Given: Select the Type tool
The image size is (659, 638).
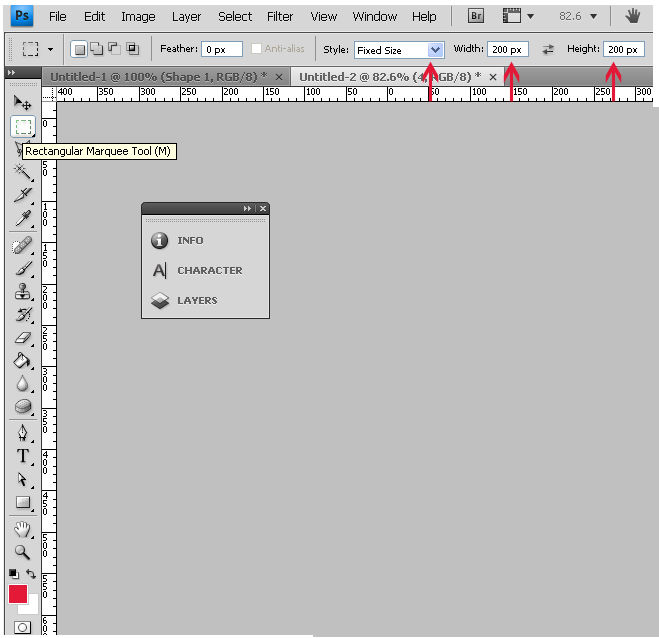Looking at the screenshot, I should 22,456.
